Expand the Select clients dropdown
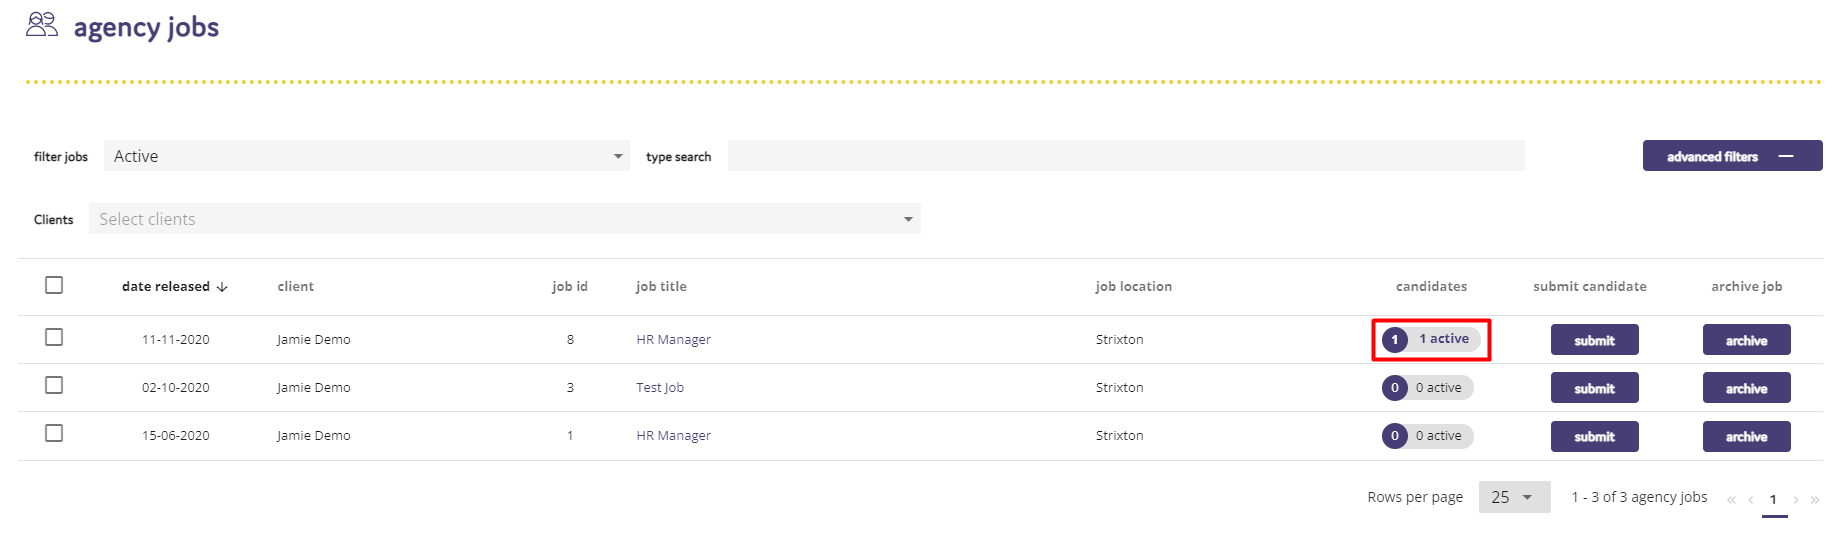Screen dimensions: 1841x538 505,219
